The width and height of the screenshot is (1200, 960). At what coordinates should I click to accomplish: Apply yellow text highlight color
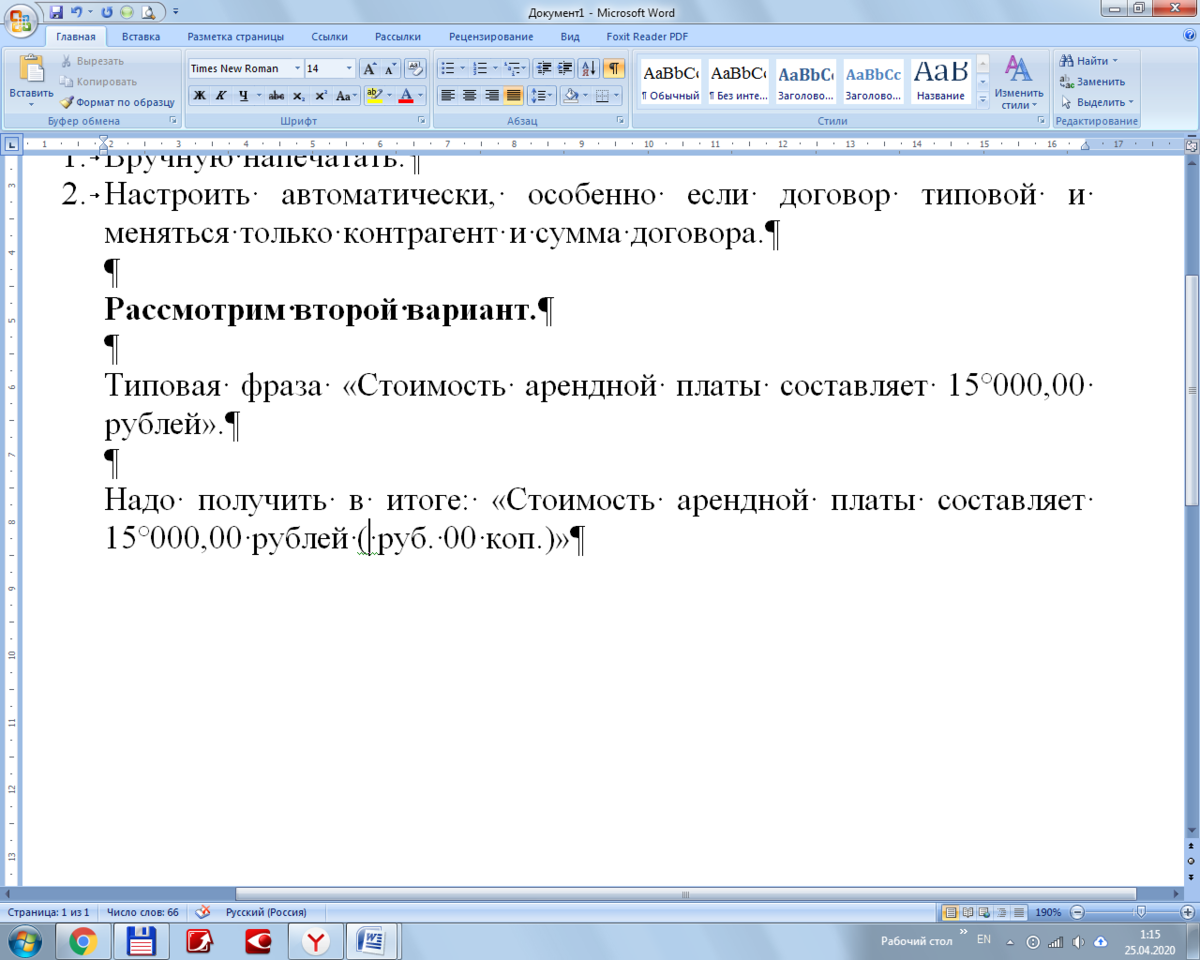click(x=374, y=96)
